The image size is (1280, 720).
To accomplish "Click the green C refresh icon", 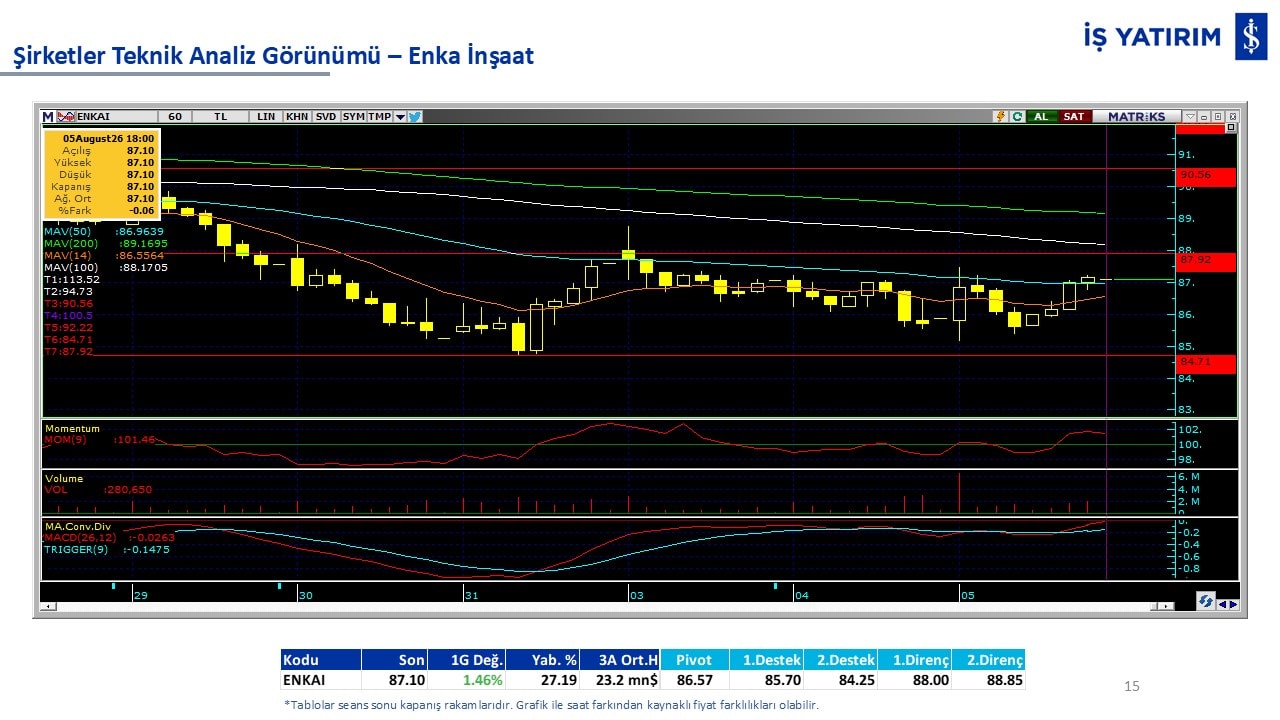I will click(1016, 116).
